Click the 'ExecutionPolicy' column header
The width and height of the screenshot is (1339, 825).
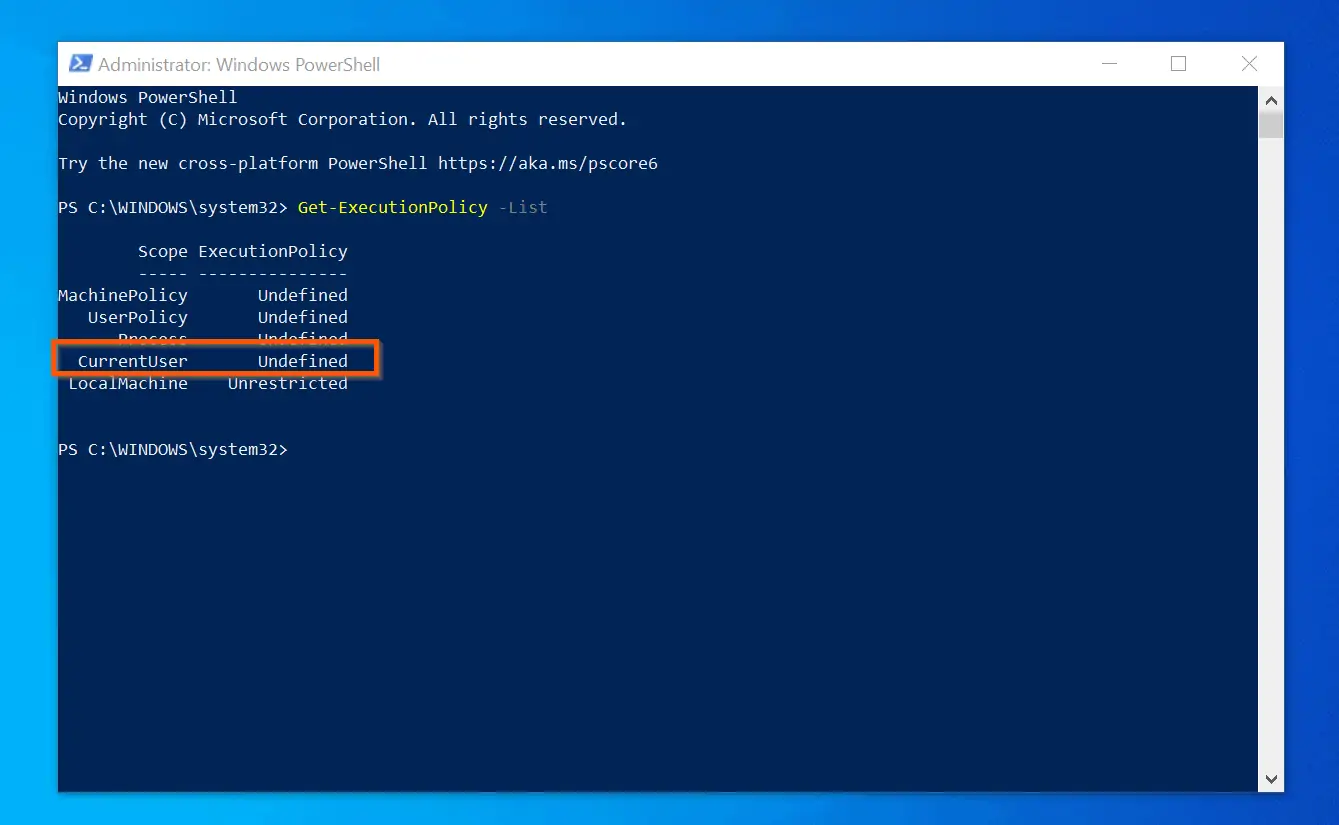(273, 251)
